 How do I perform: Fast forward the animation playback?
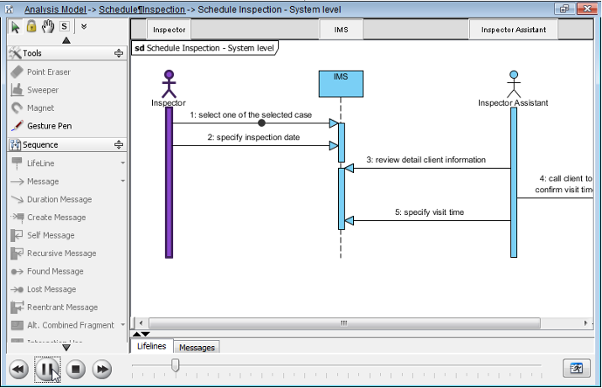[x=102, y=370]
